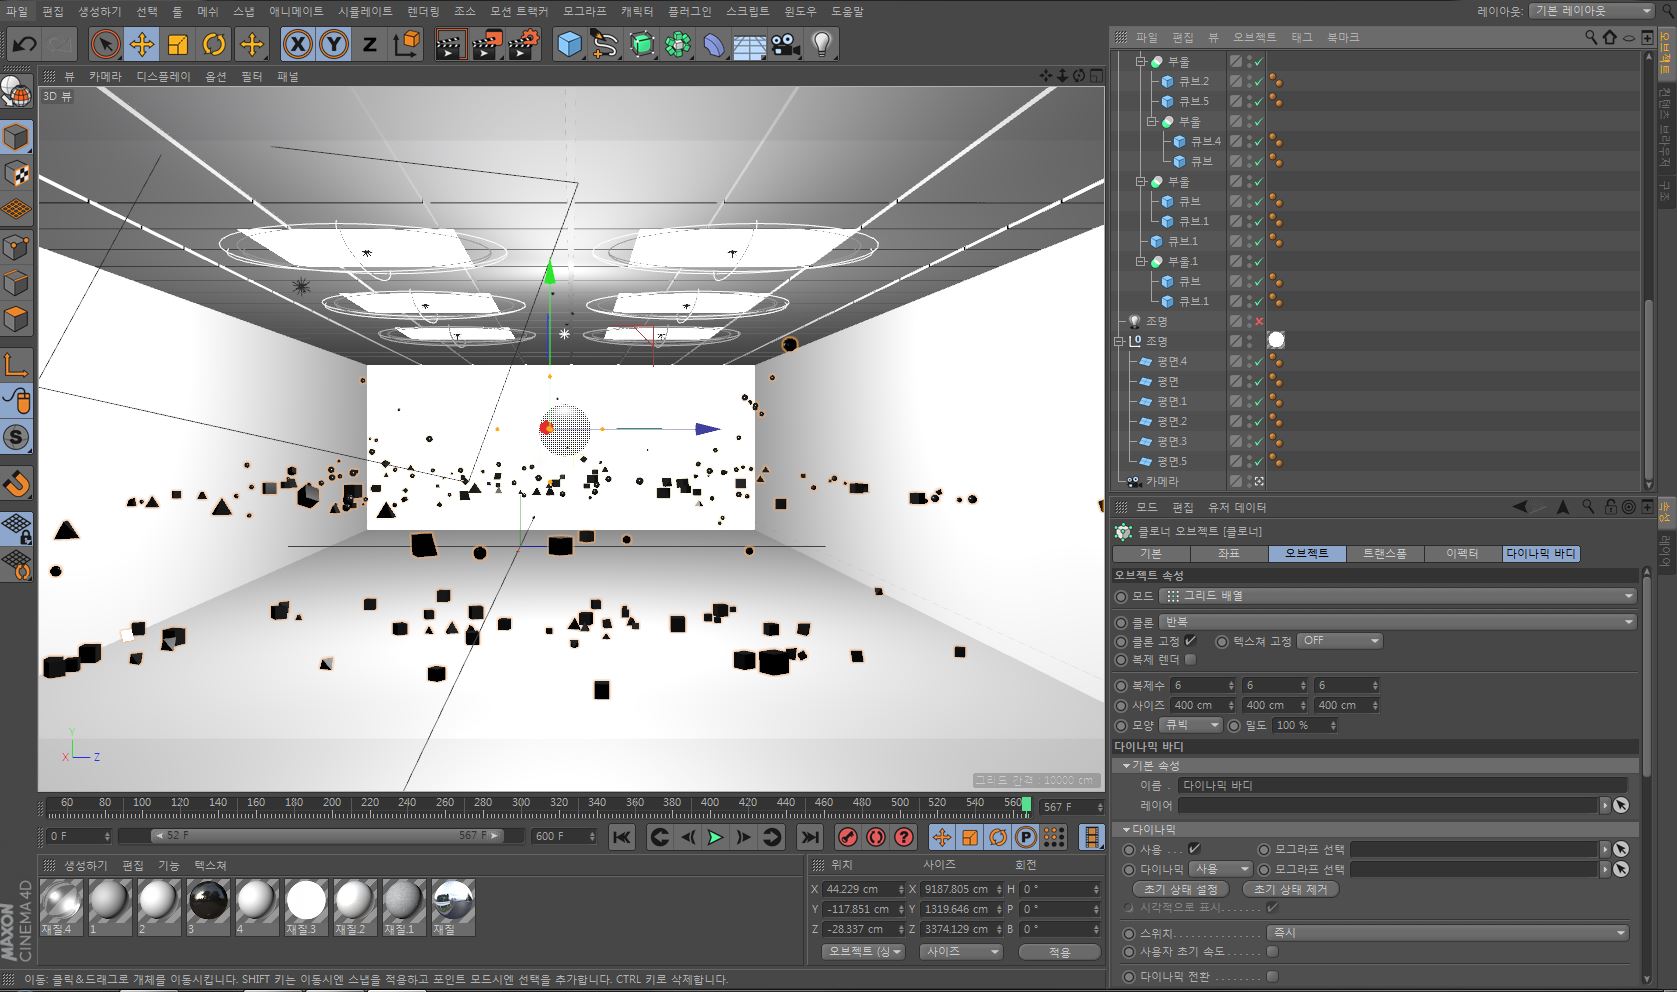This screenshot has width=1677, height=992.
Task: Select the Rotate tool in the top toolbar
Action: pyautogui.click(x=214, y=44)
